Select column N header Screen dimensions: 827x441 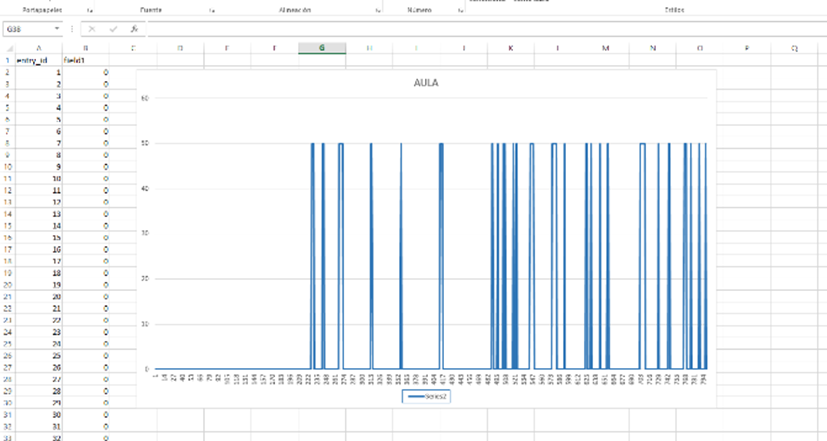(x=652, y=48)
